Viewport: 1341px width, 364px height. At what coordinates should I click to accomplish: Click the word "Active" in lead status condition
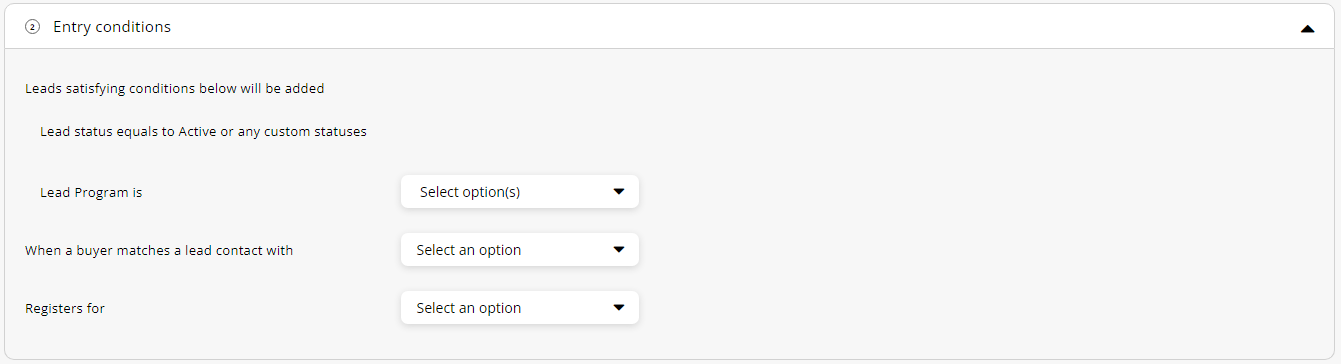tap(198, 132)
